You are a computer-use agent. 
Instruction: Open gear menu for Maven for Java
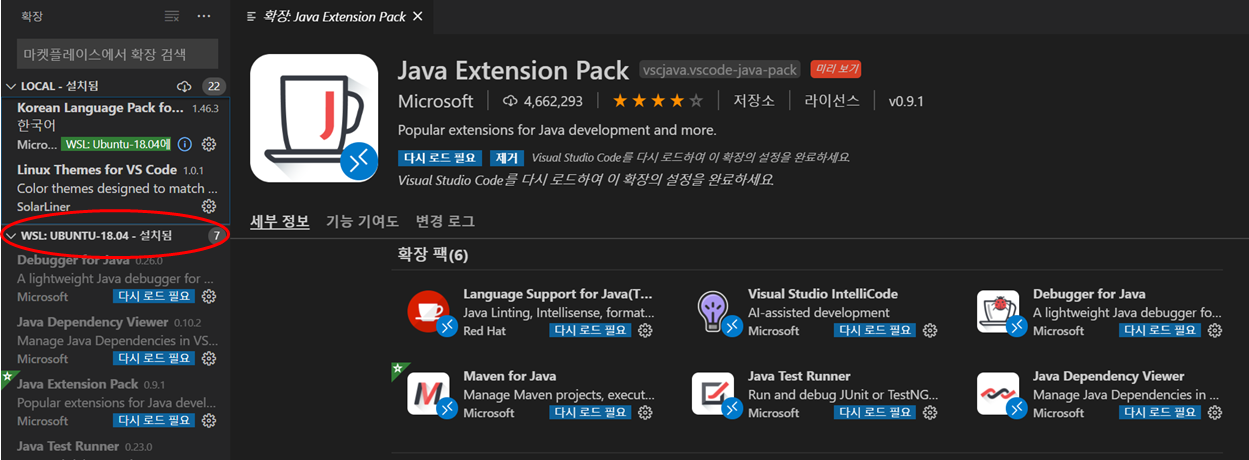coord(646,412)
